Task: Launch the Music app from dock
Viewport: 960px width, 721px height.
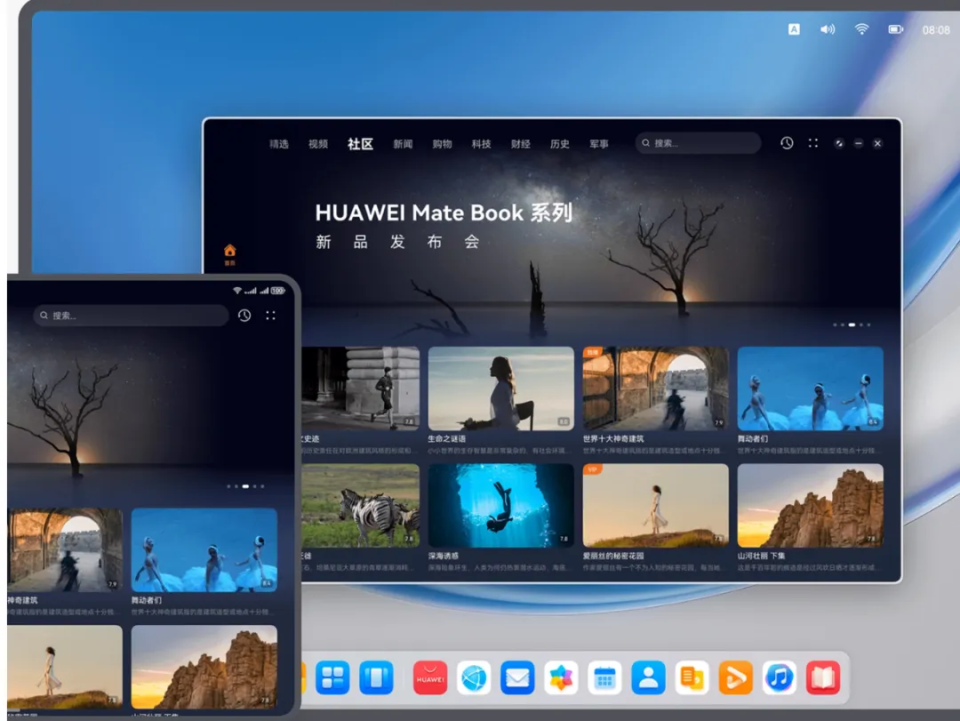Action: [x=779, y=678]
